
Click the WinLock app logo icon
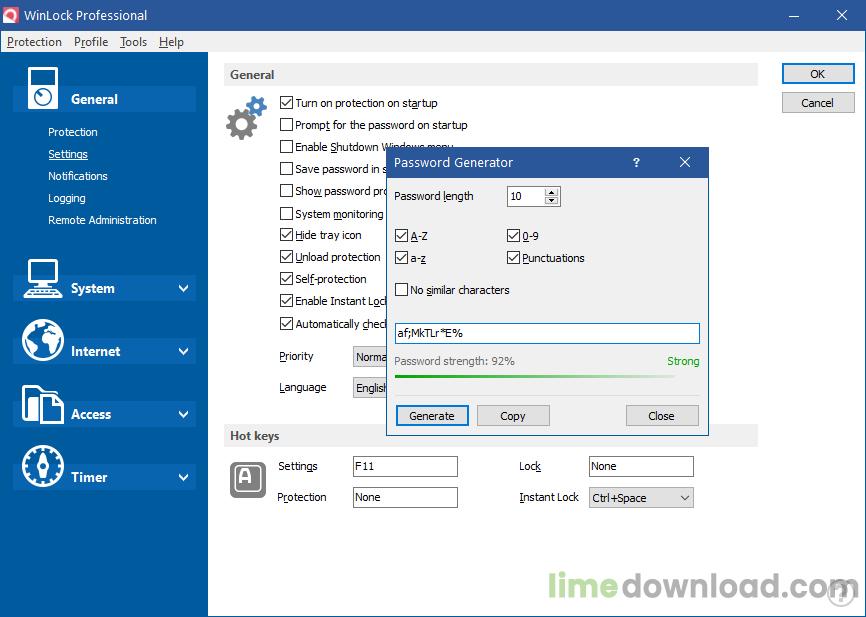click(x=10, y=15)
